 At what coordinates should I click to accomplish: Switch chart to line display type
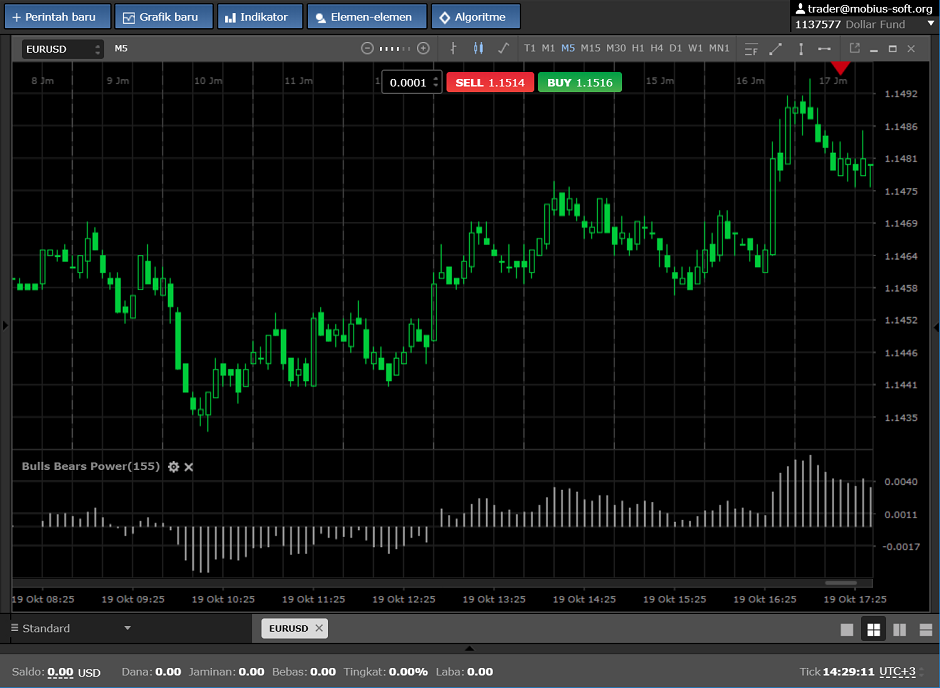click(x=503, y=48)
